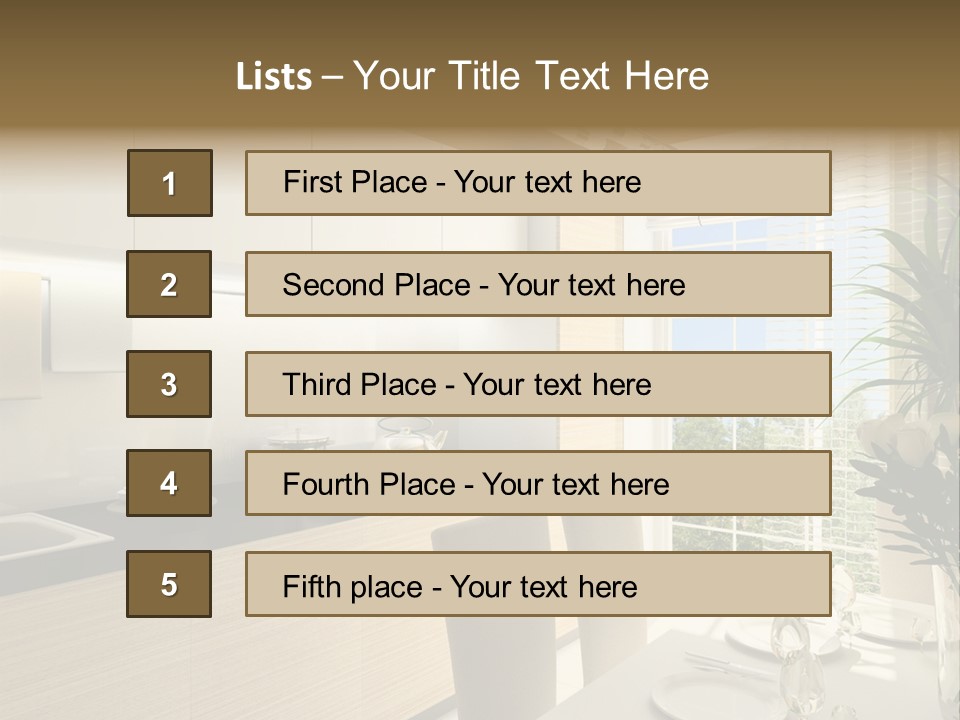Select the number 4 square
Viewport: 960px width, 720px height.
point(169,483)
